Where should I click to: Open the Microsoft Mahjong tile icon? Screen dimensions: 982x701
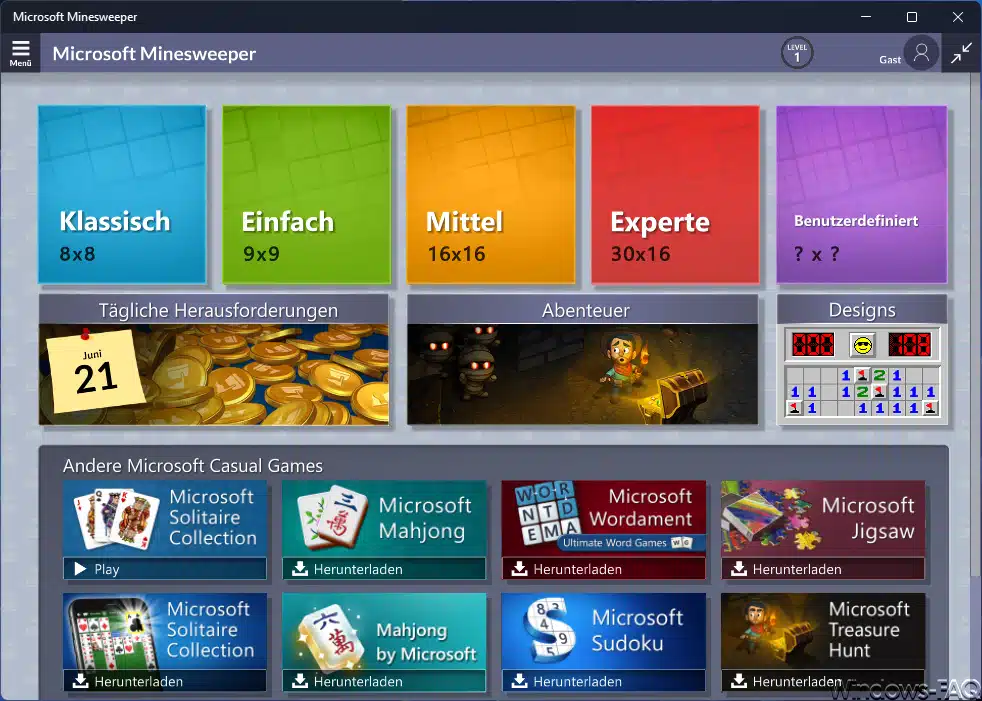click(x=331, y=517)
